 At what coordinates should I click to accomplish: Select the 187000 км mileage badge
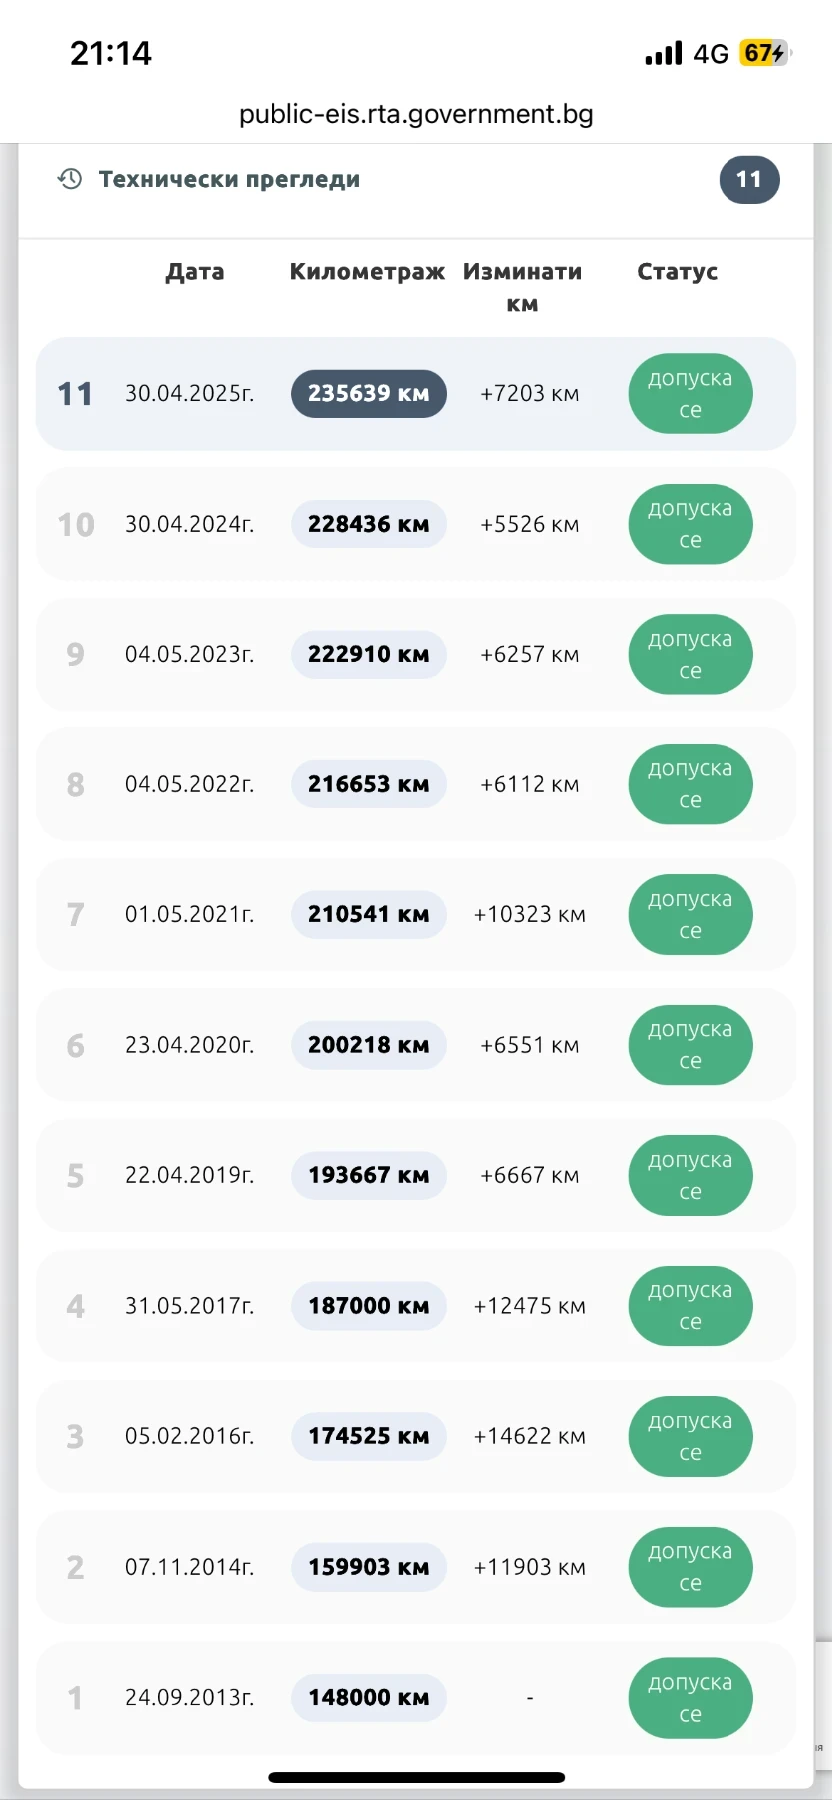pyautogui.click(x=368, y=1306)
